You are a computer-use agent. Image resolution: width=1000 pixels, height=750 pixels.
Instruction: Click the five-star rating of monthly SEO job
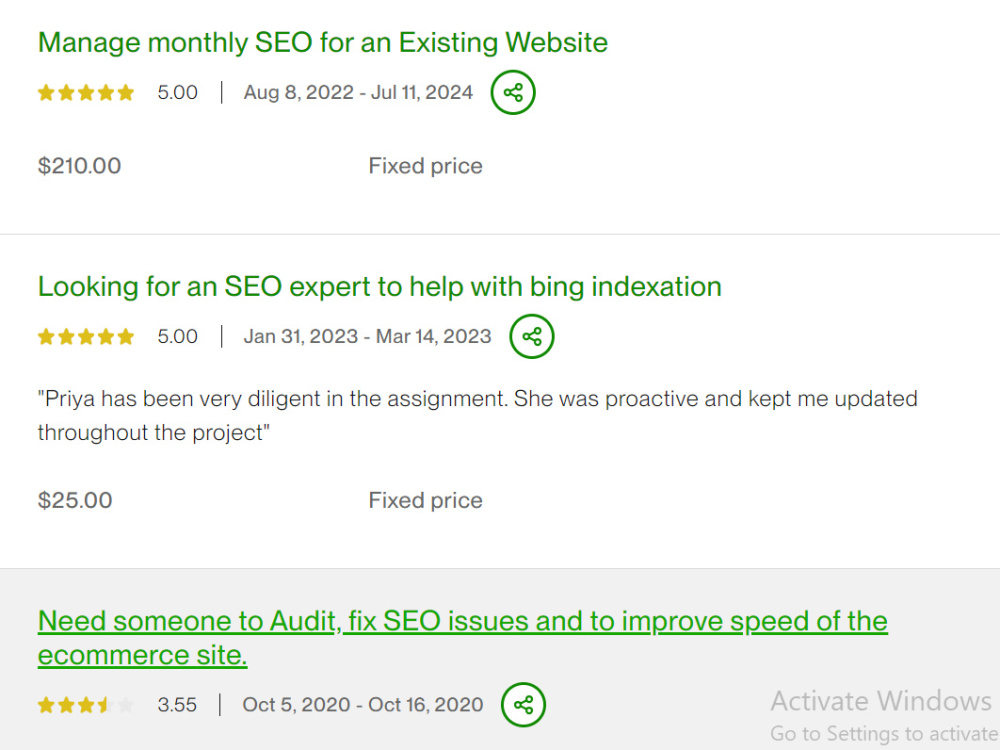coord(86,93)
